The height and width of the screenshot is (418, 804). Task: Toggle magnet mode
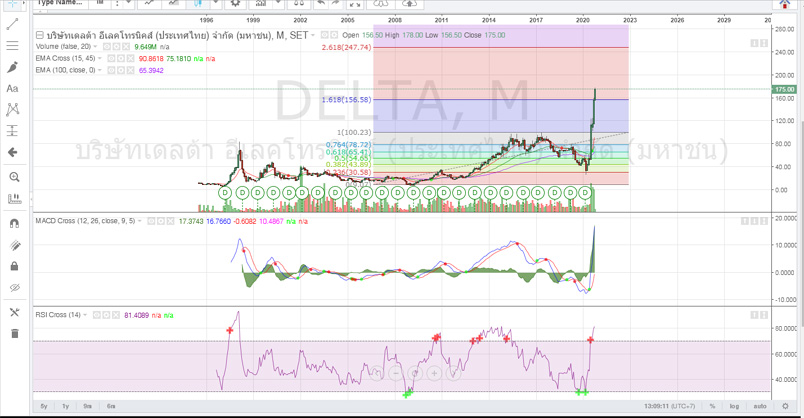pyautogui.click(x=14, y=223)
